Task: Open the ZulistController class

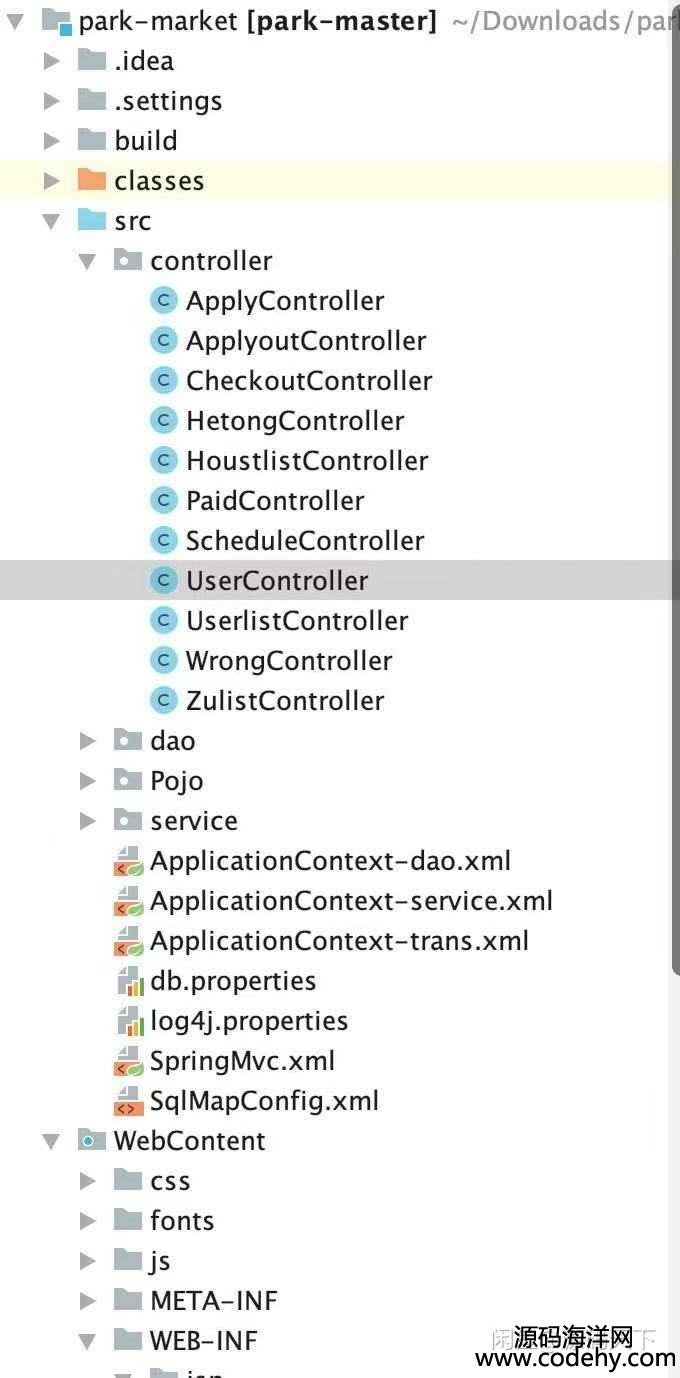Action: pyautogui.click(x=284, y=701)
